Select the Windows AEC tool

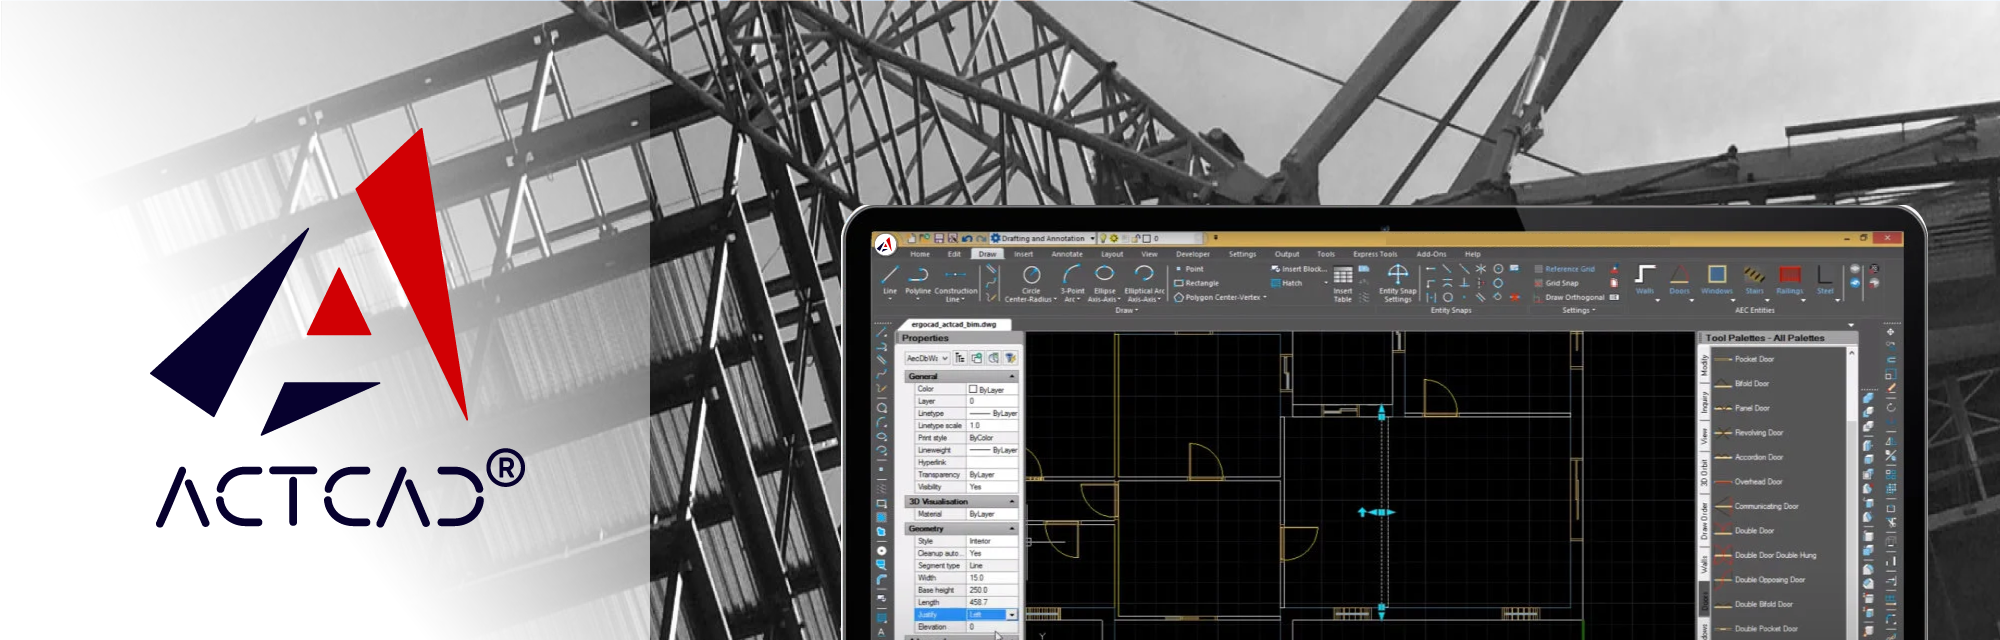pyautogui.click(x=1717, y=280)
